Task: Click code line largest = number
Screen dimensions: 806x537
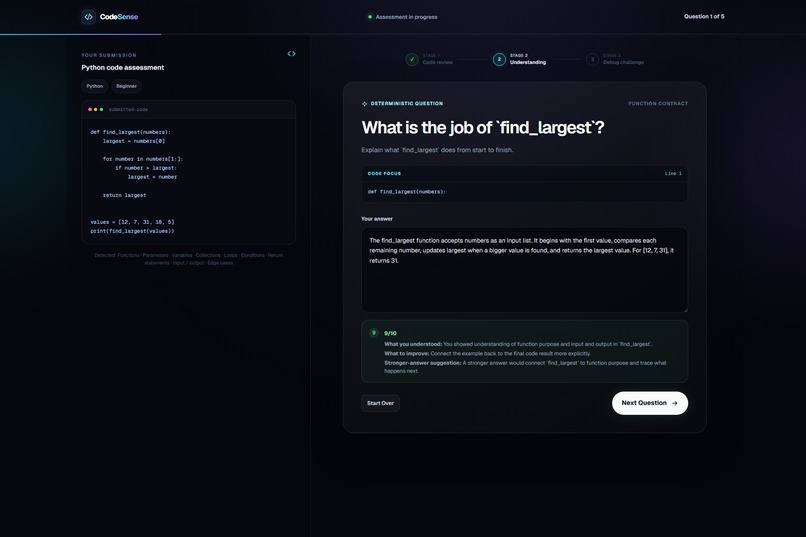Action: tap(152, 177)
